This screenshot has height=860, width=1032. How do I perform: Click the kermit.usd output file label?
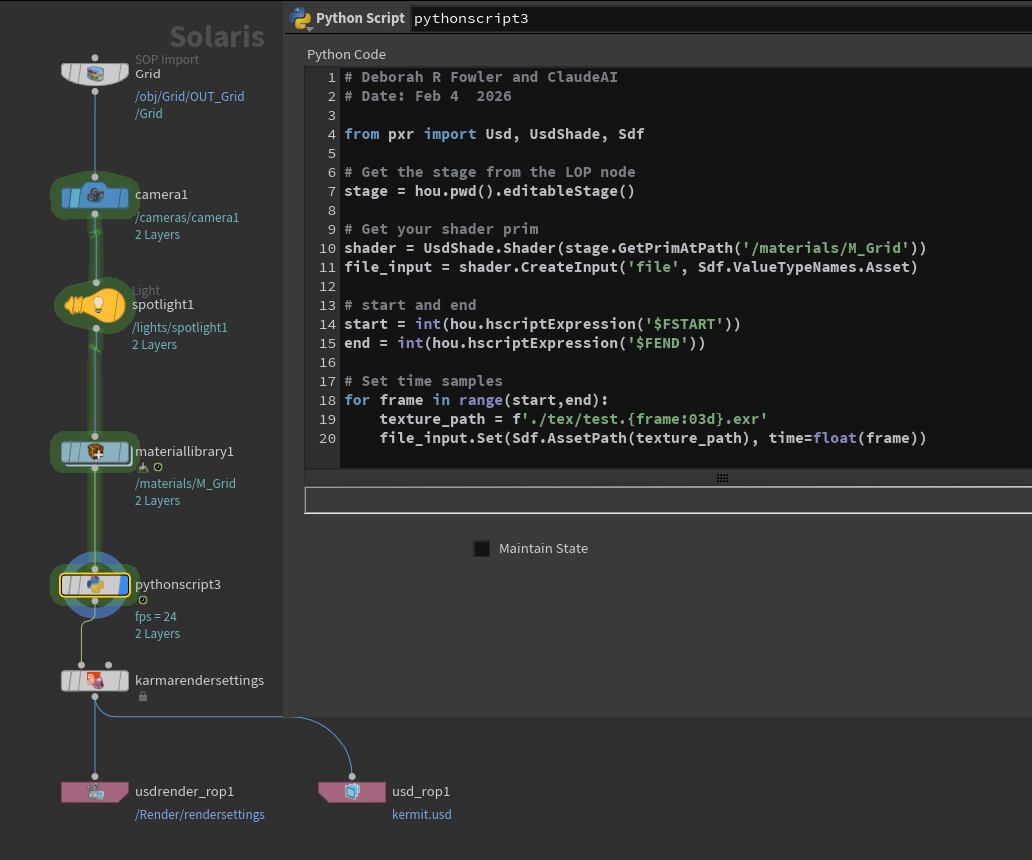tap(421, 814)
